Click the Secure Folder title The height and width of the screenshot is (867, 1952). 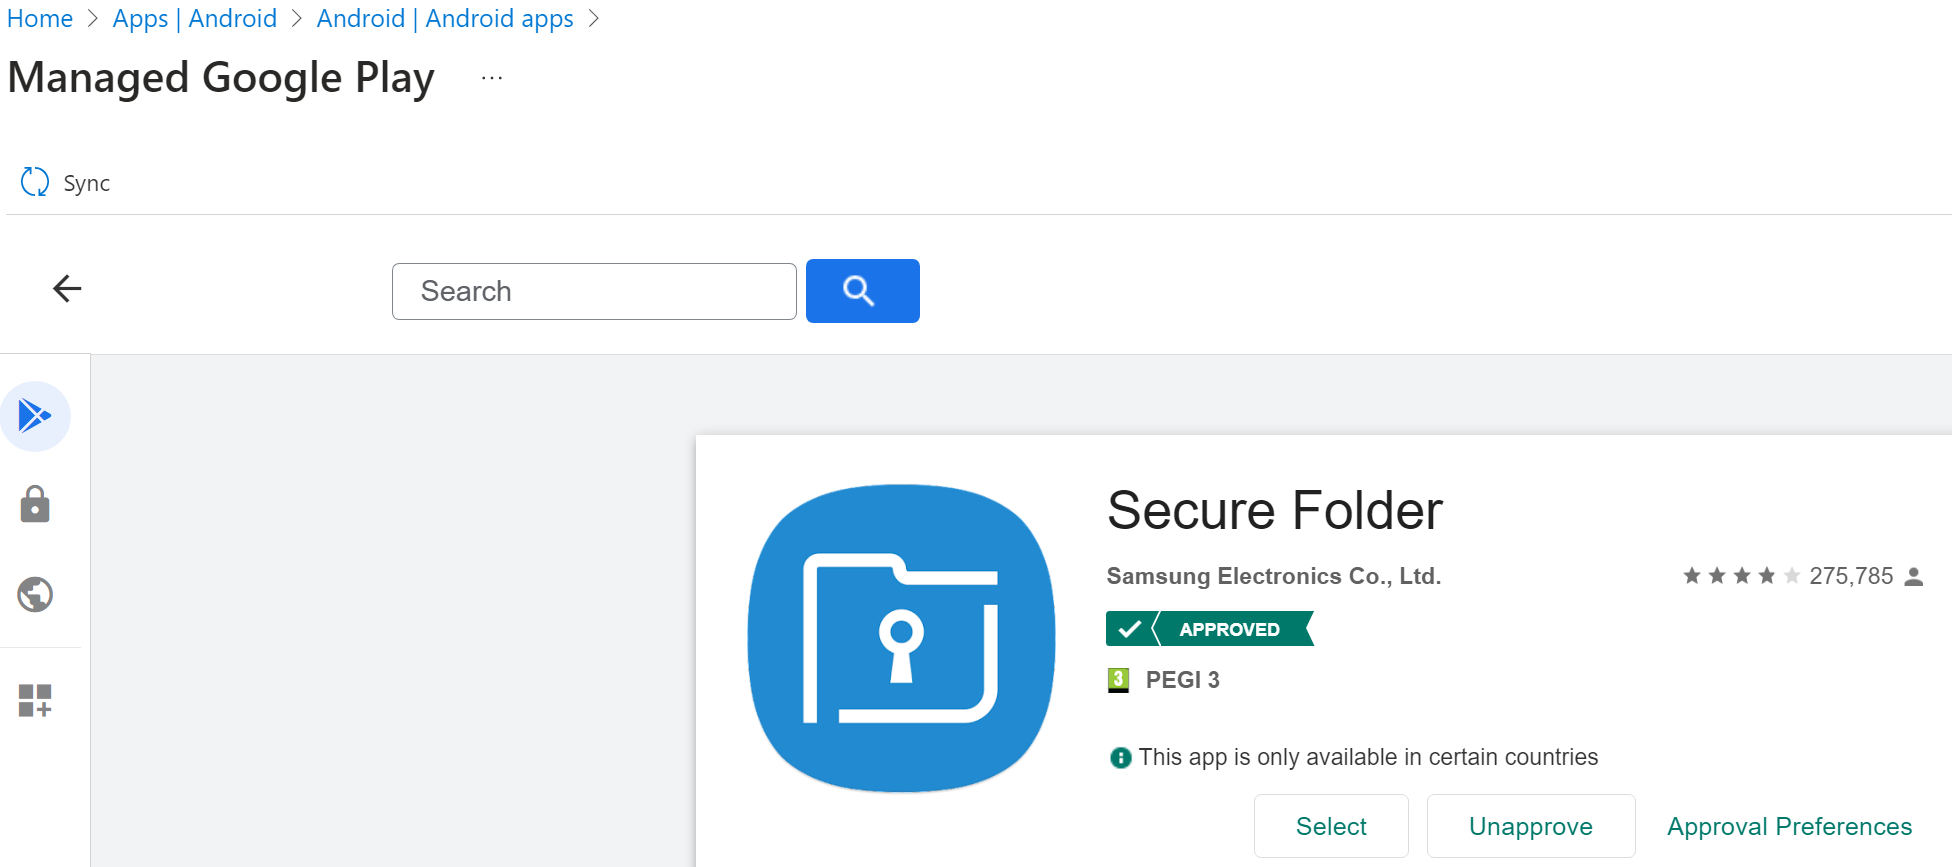click(1275, 510)
